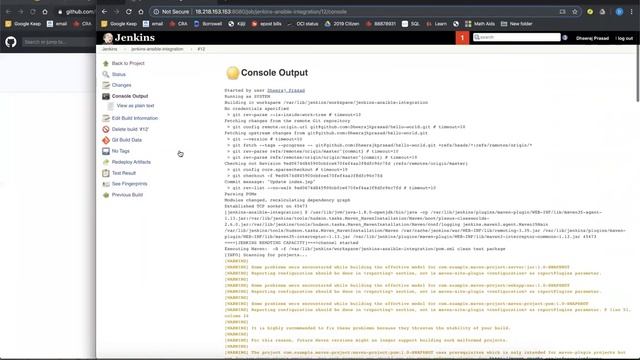Image resolution: width=640 pixels, height=360 pixels.
Task: Click the home icon in GitHub window
Action: coord(45,12)
